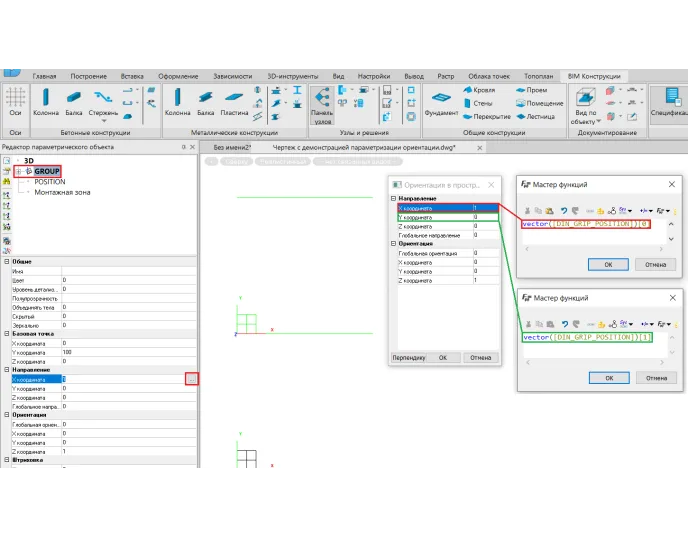Screen dimensions: 688x537
Task: Switch to the Главная ribbon tab
Action: (x=44, y=76)
